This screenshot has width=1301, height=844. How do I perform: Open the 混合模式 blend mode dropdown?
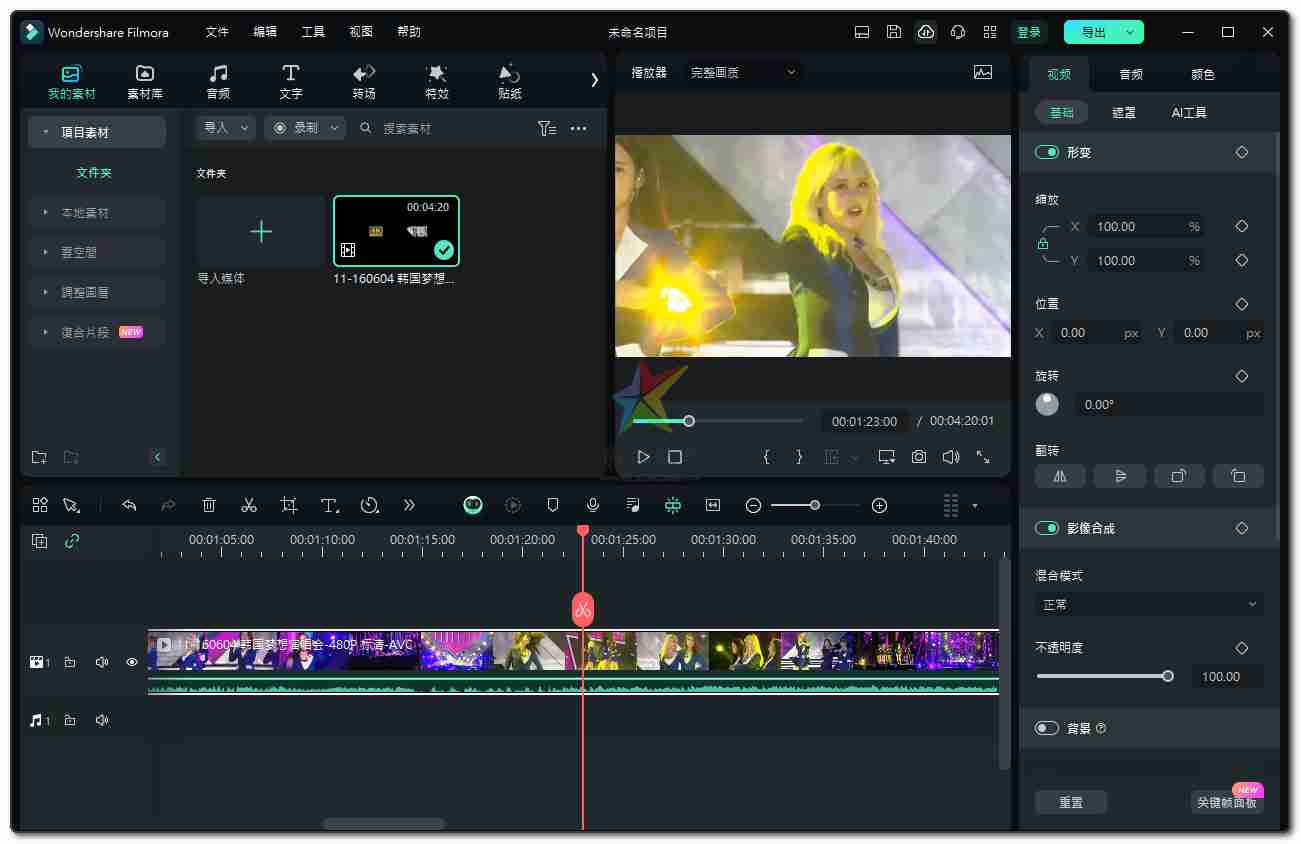coord(1149,604)
